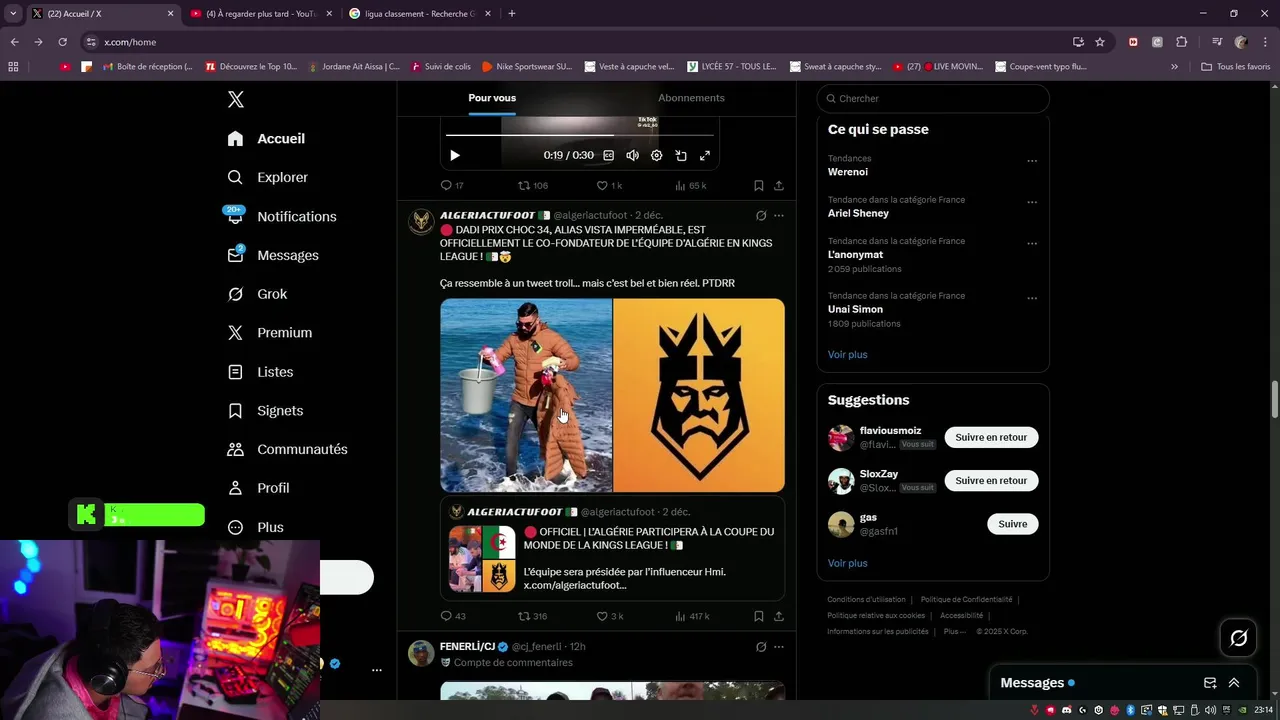1280x720 pixels.
Task: Open options for L'anonymat trend
Action: tap(1032, 243)
